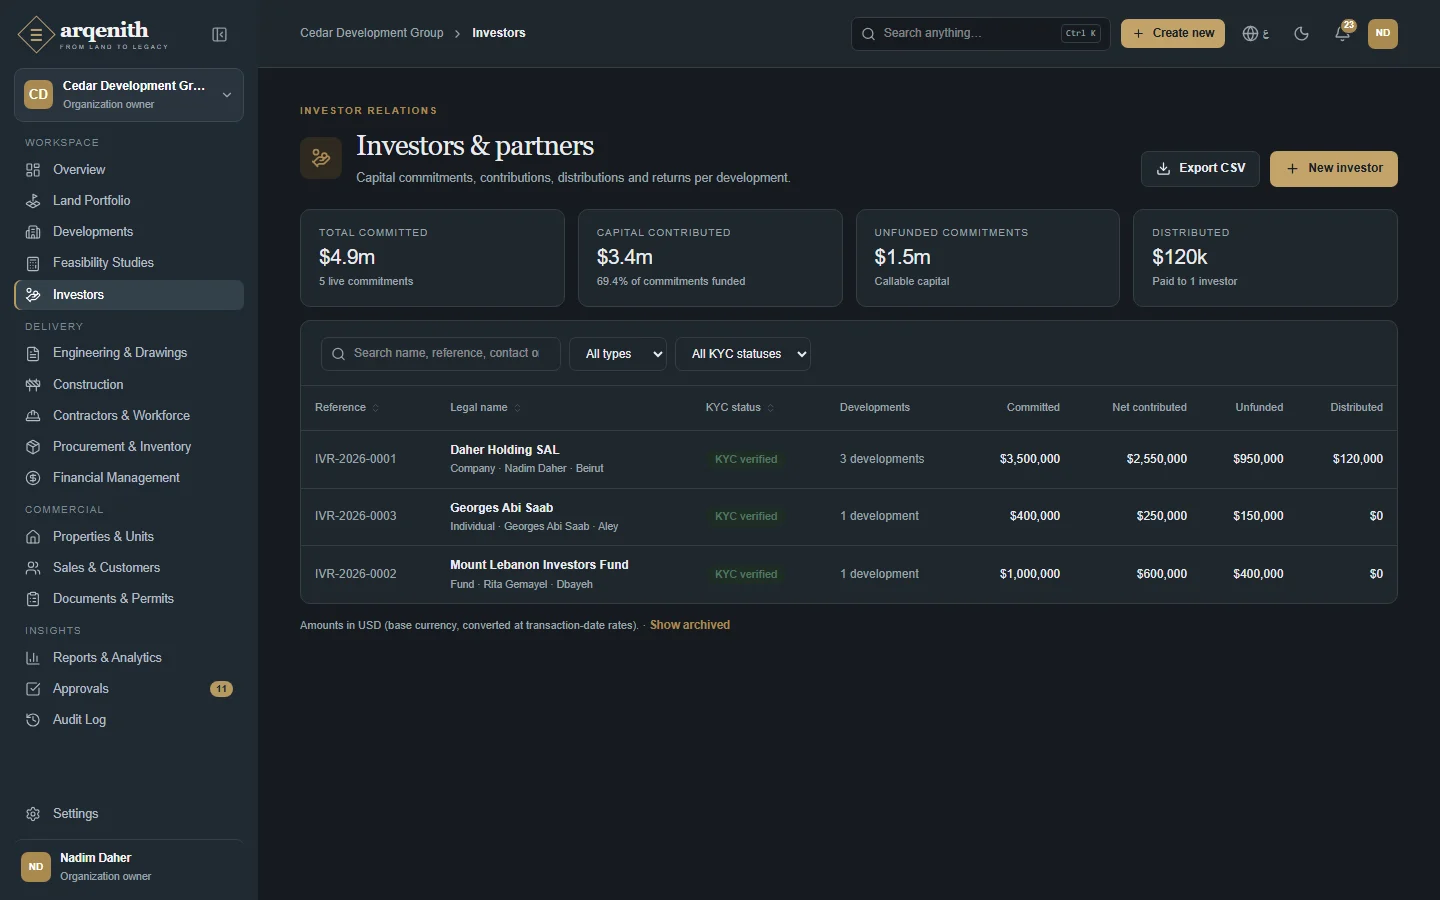This screenshot has width=1440, height=900.
Task: Click the Developments building icon
Action: point(33,232)
